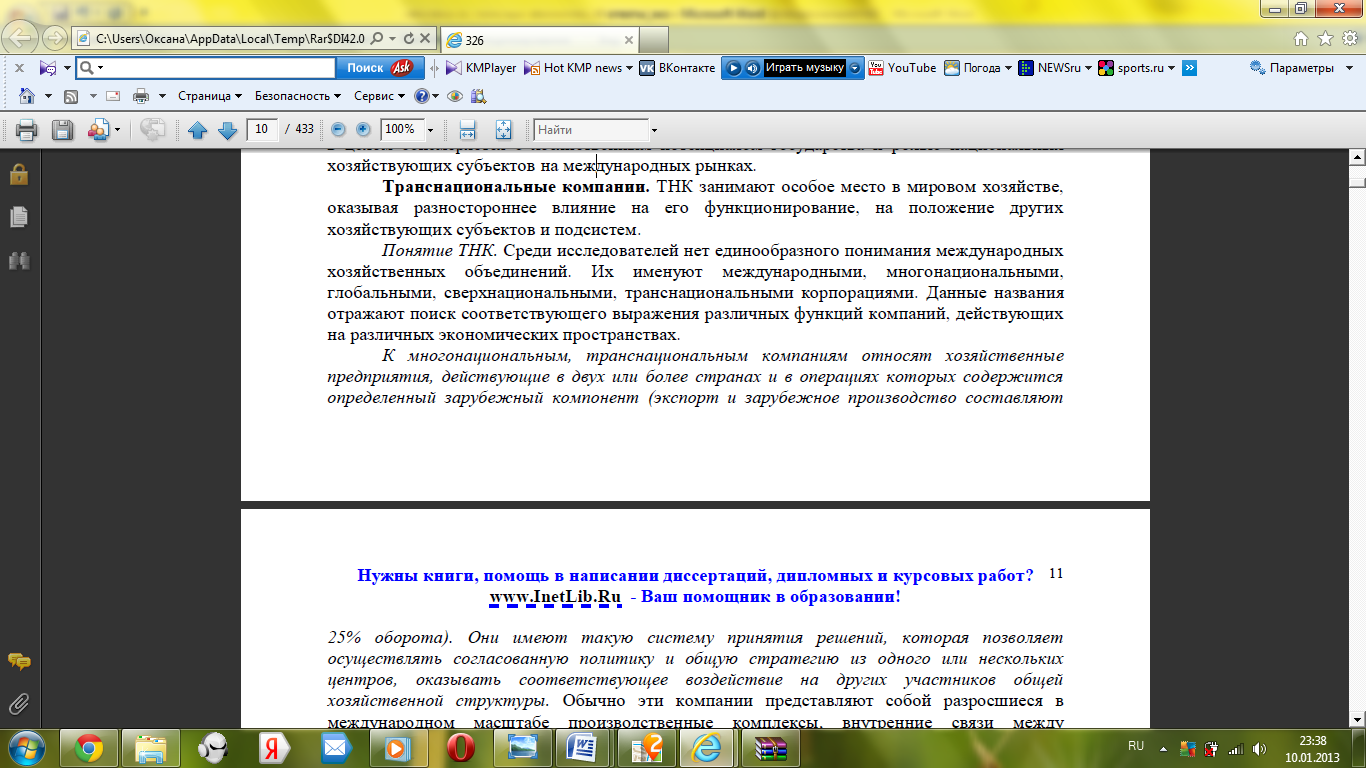
Task: Open Google Chrome from the taskbar
Action: [88, 747]
